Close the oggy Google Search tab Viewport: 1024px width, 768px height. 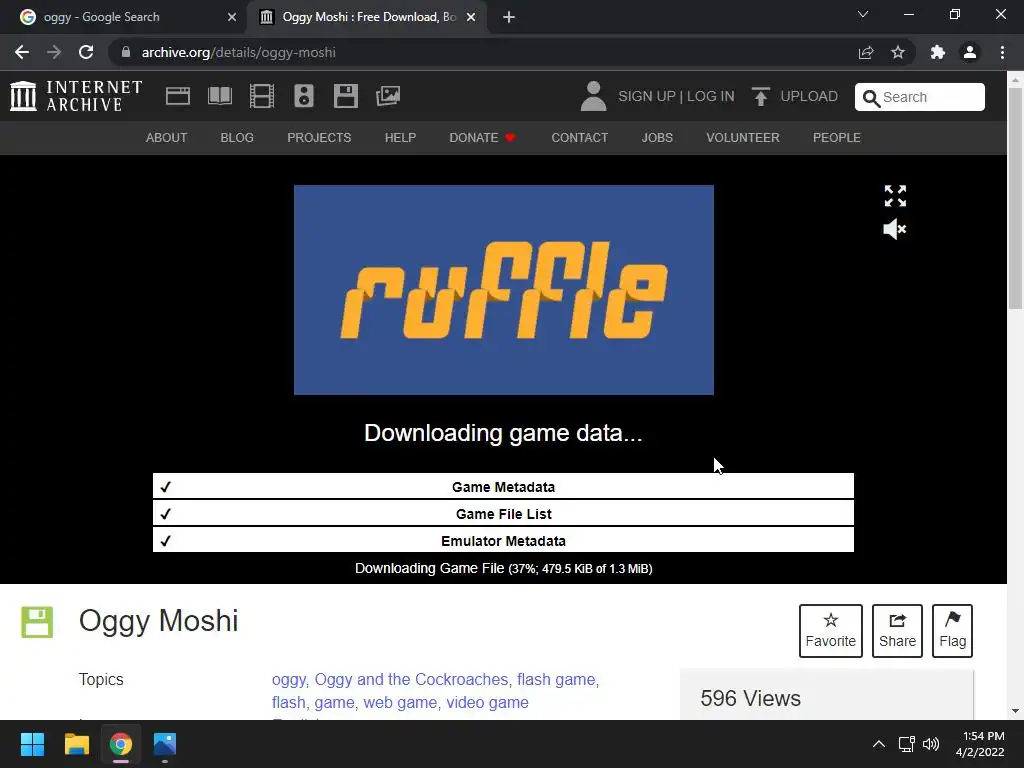pos(232,17)
